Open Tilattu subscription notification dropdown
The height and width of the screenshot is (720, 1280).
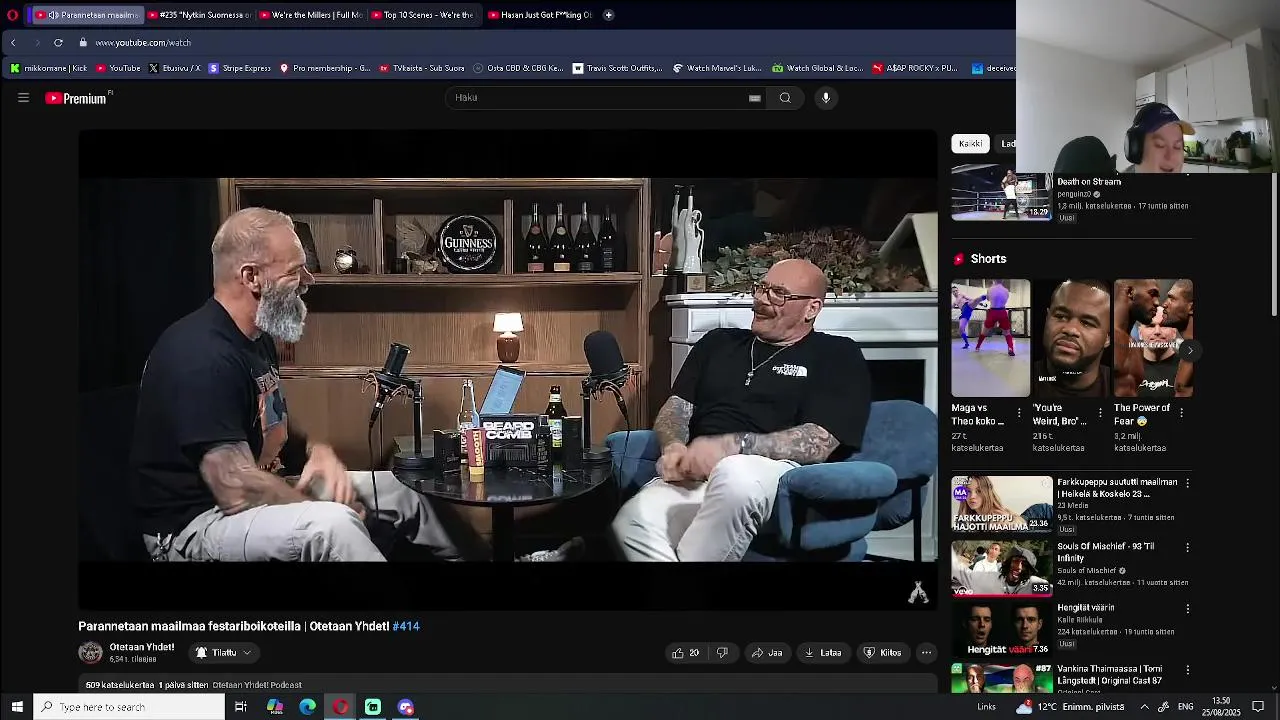click(224, 653)
